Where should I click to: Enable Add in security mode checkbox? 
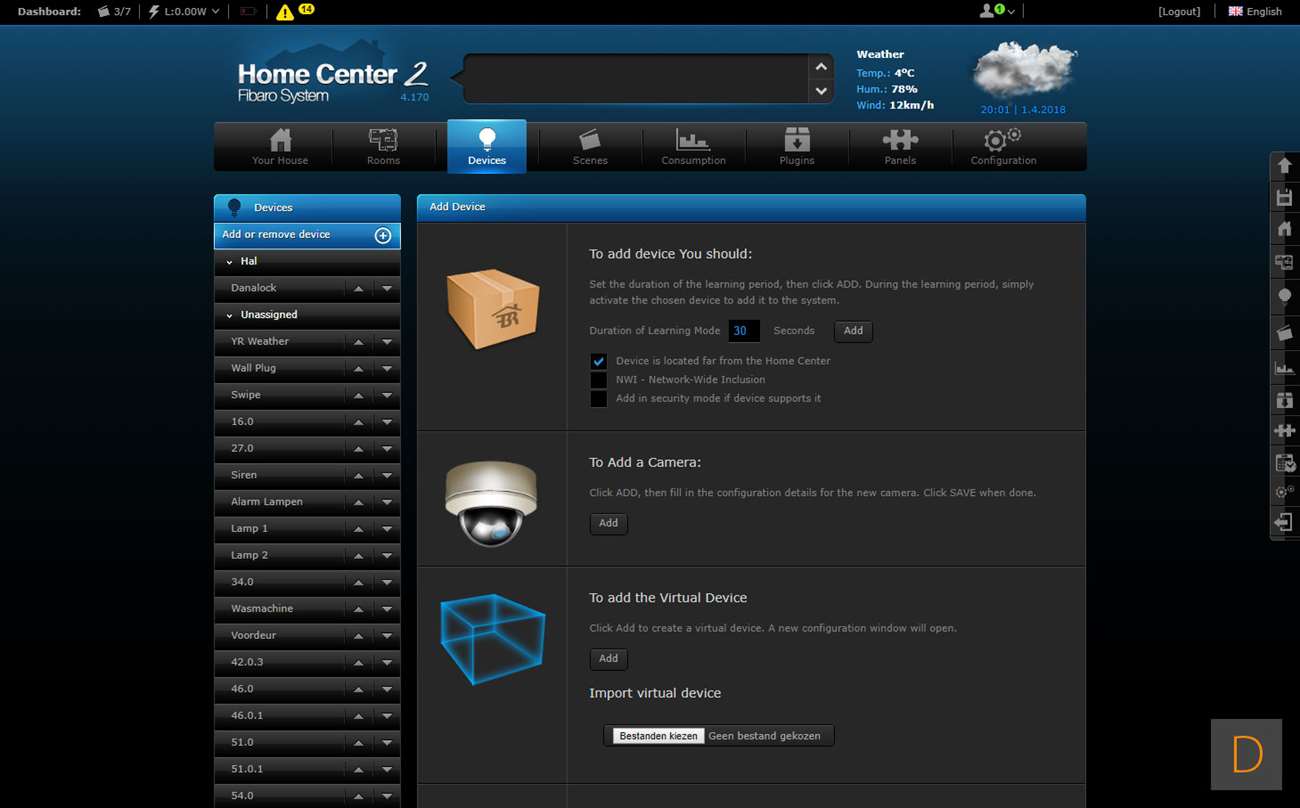coord(598,399)
